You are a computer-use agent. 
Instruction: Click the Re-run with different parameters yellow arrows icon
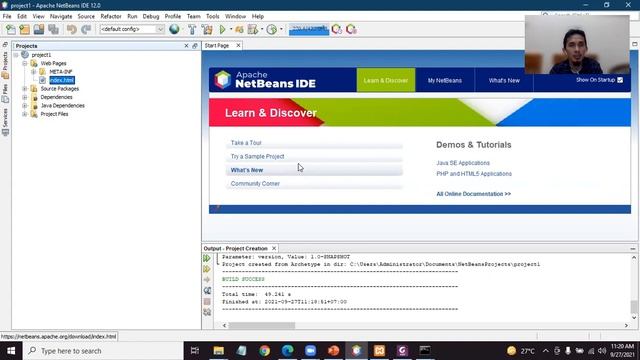point(207,269)
